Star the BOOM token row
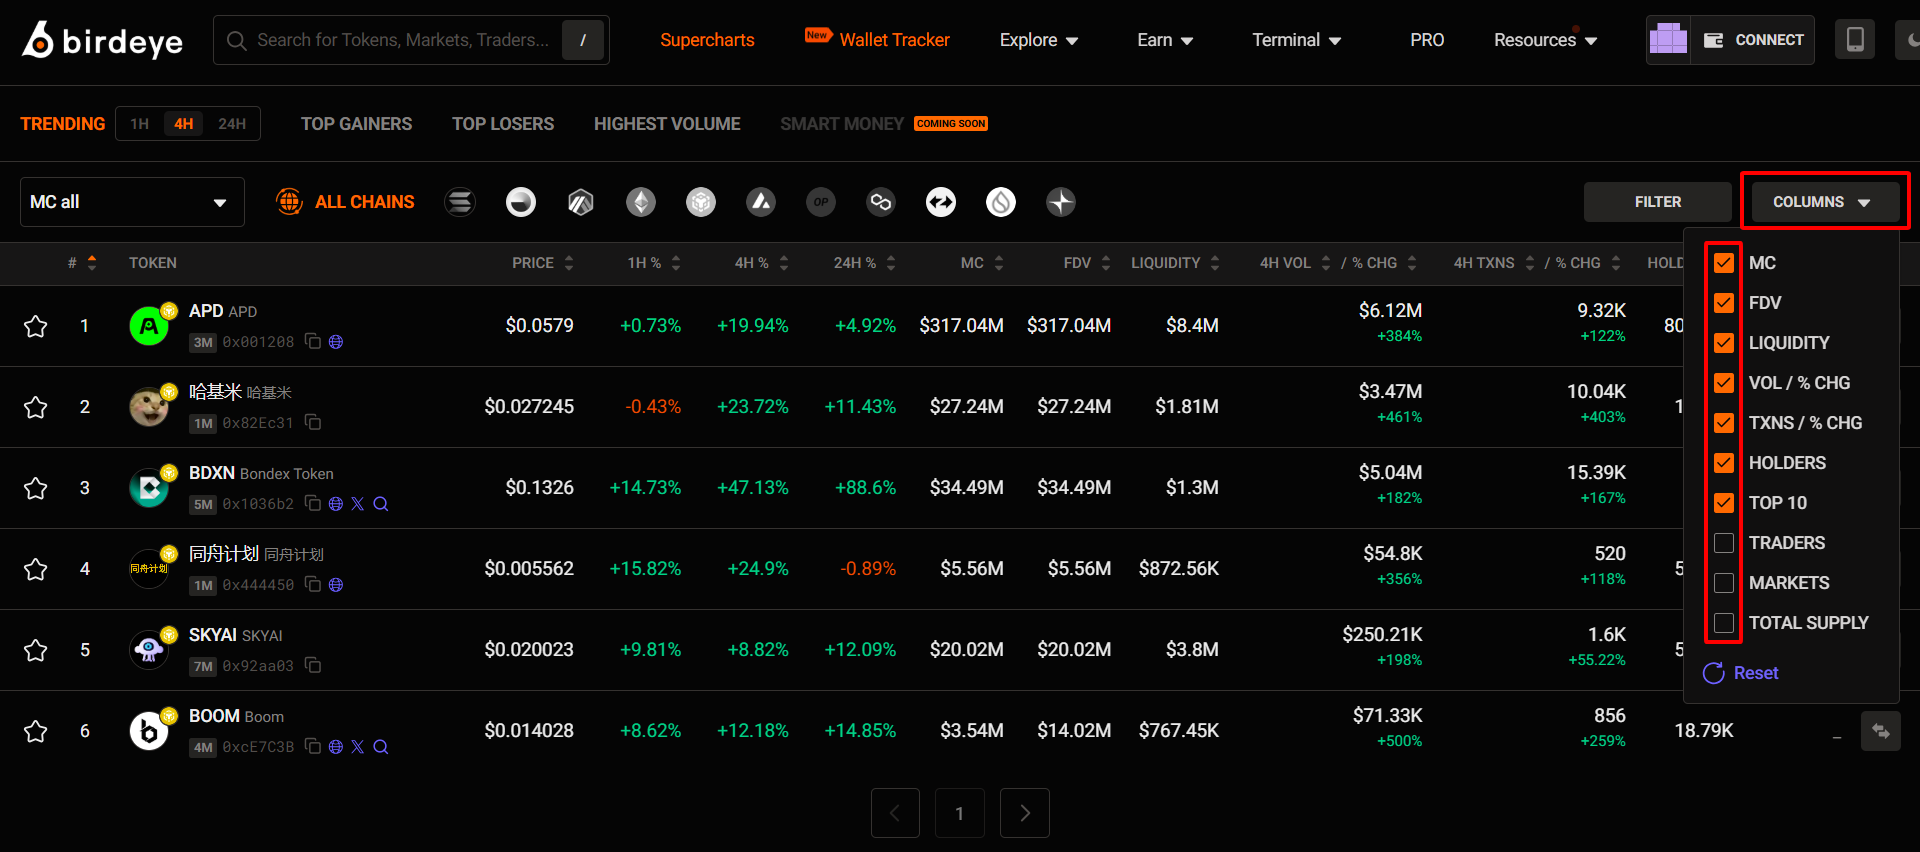Image resolution: width=1920 pixels, height=852 pixels. tap(36, 731)
